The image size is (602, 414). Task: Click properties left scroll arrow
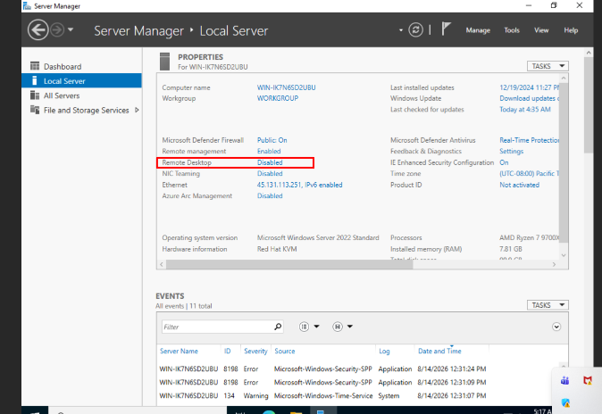point(162,264)
